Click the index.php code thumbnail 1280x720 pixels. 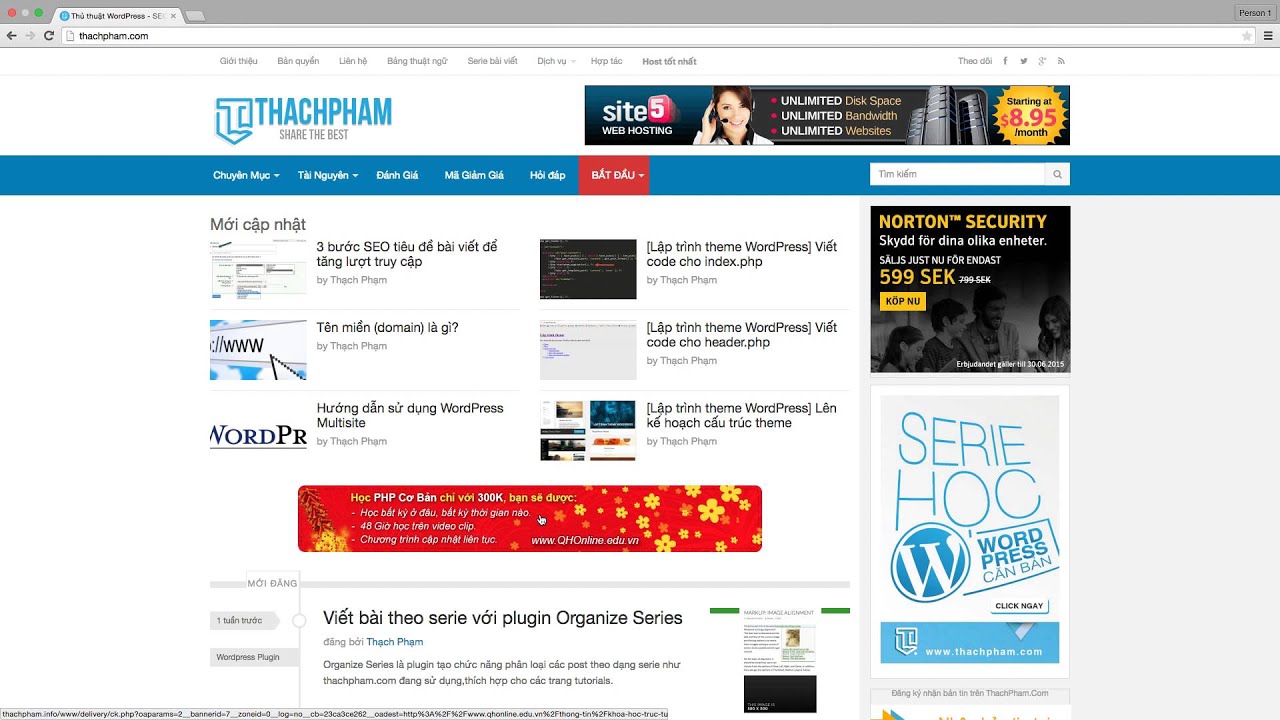click(x=588, y=269)
